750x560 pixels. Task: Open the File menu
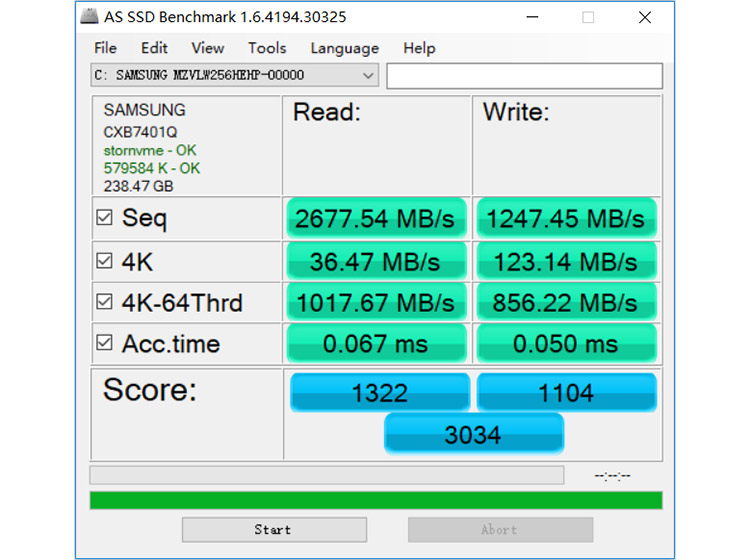105,48
